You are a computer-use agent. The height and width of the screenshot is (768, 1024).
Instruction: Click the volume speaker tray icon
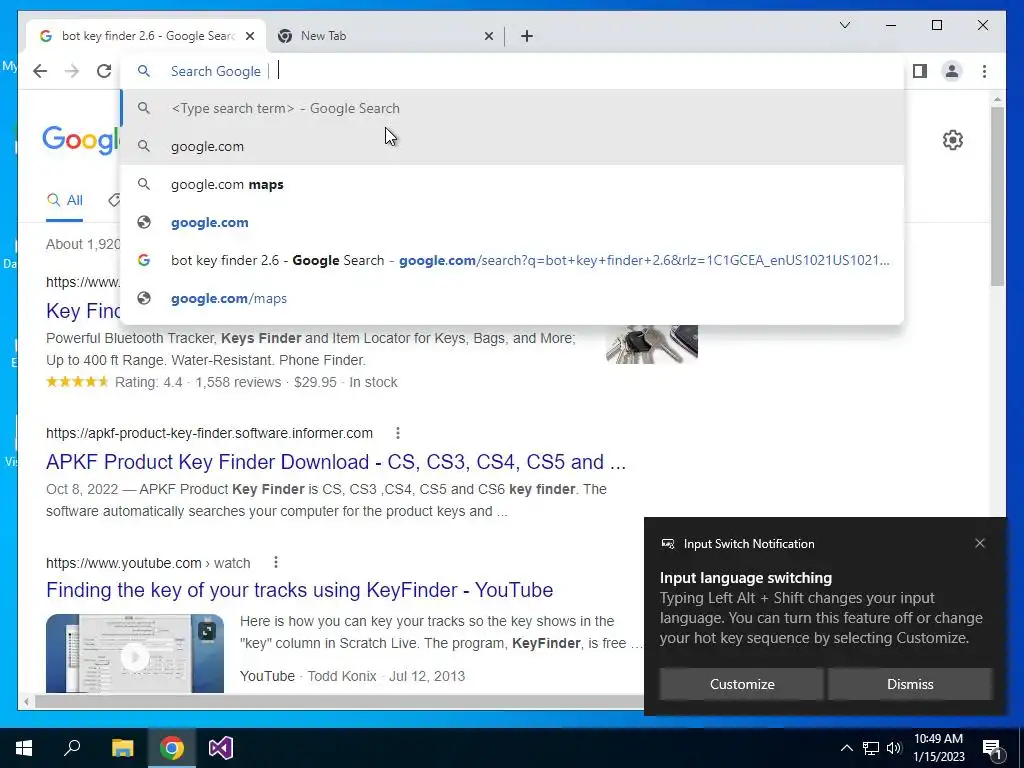pyautogui.click(x=894, y=748)
